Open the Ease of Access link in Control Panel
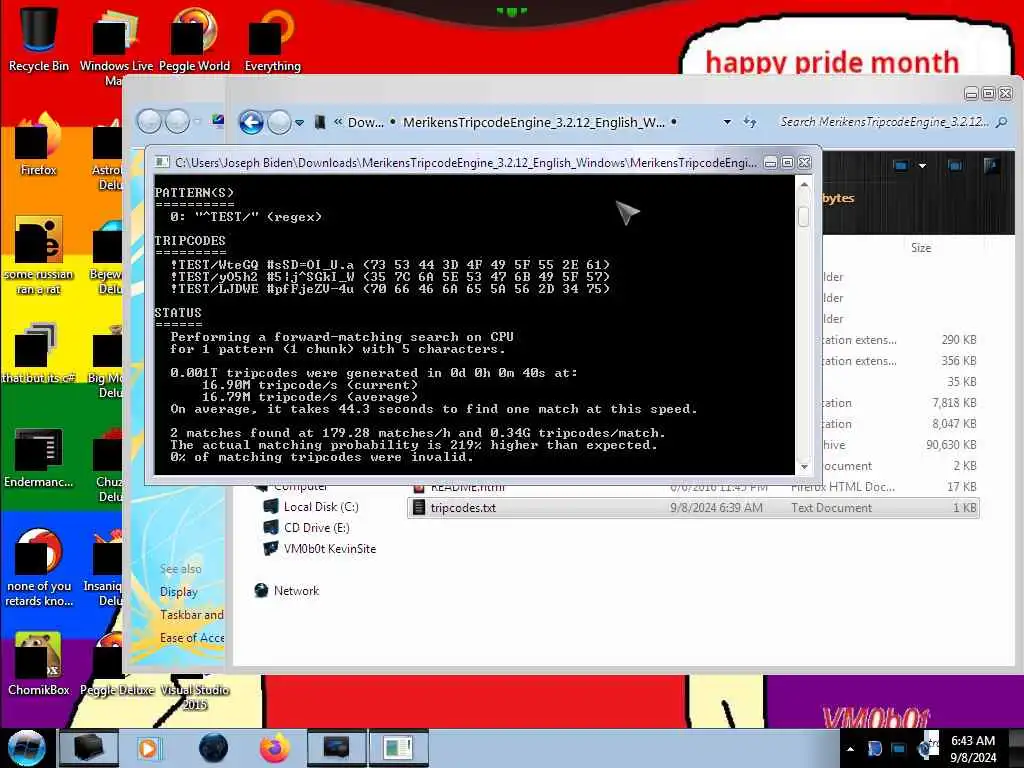The height and width of the screenshot is (768, 1024). click(191, 637)
